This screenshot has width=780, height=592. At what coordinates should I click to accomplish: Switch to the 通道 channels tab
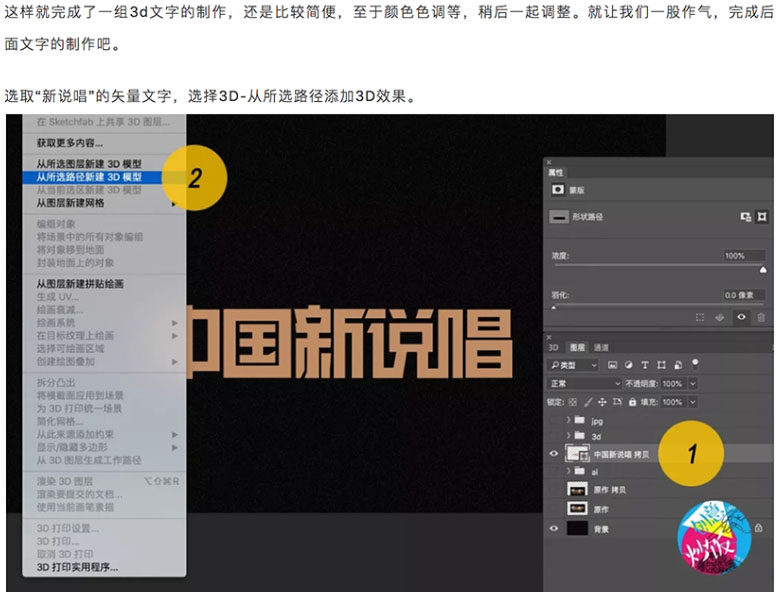(601, 347)
